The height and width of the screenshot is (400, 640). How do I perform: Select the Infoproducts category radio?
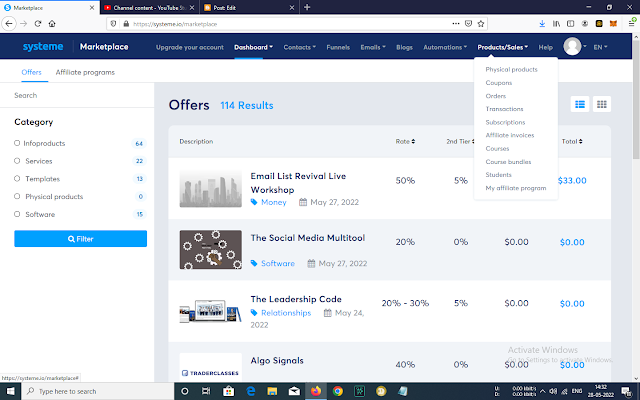17,143
